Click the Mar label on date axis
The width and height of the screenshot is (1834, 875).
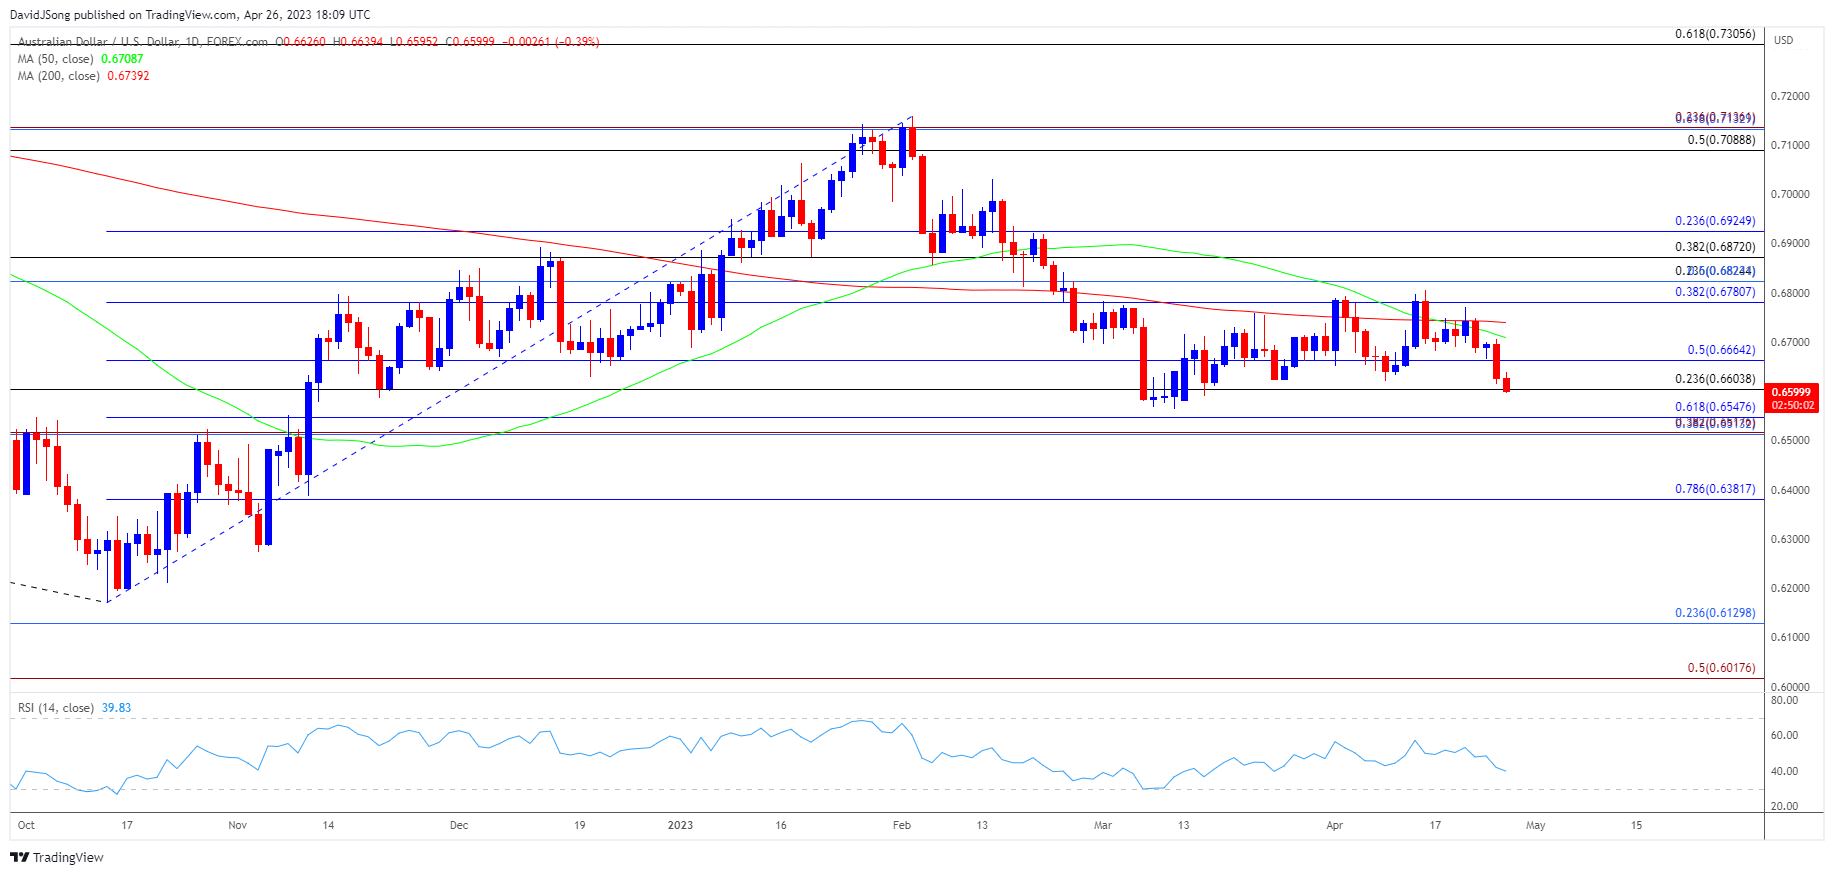[x=1103, y=825]
